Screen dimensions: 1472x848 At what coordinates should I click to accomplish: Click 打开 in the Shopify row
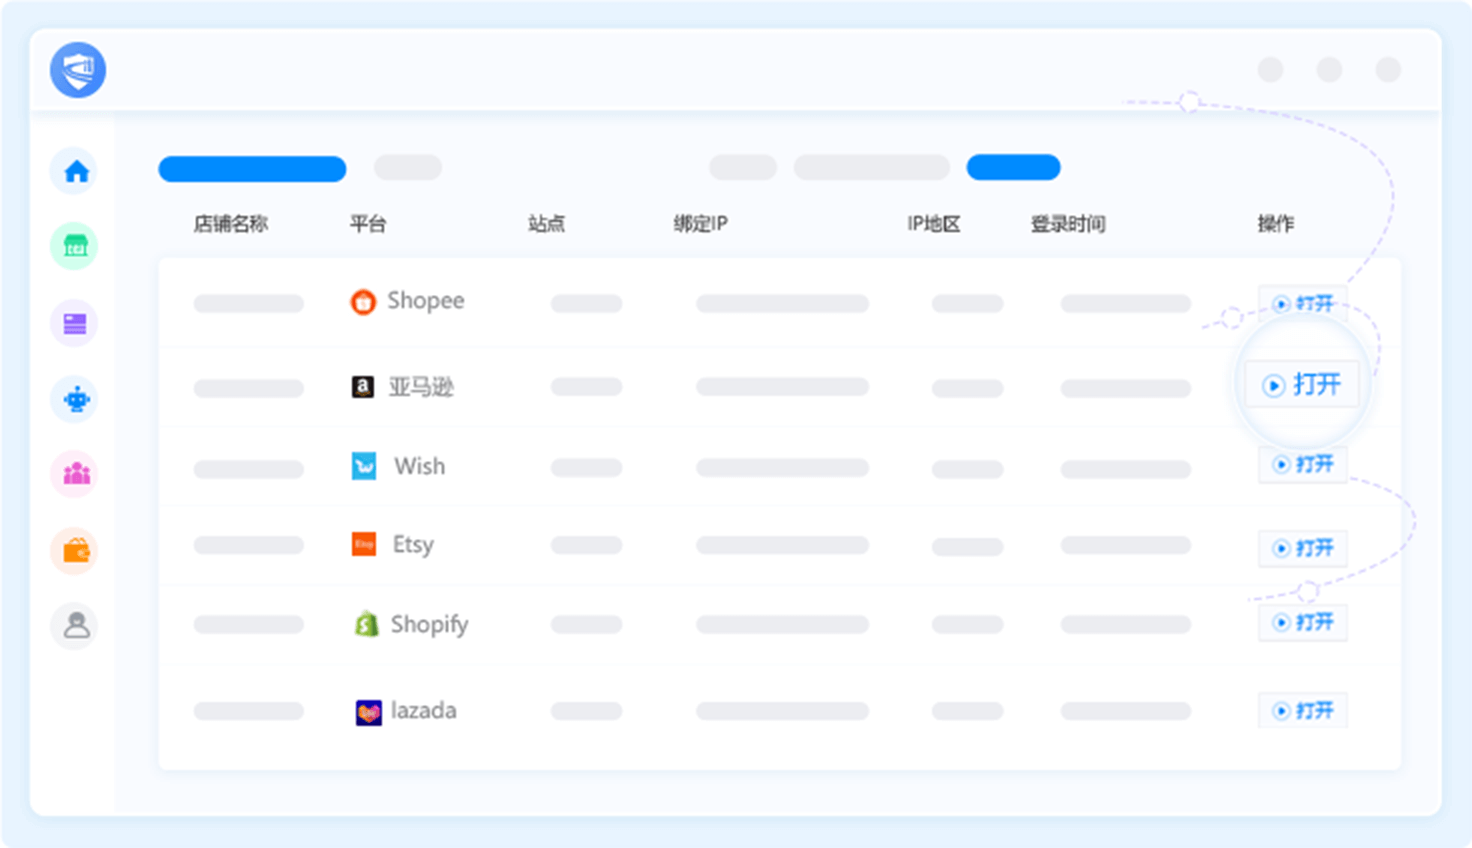point(1303,622)
